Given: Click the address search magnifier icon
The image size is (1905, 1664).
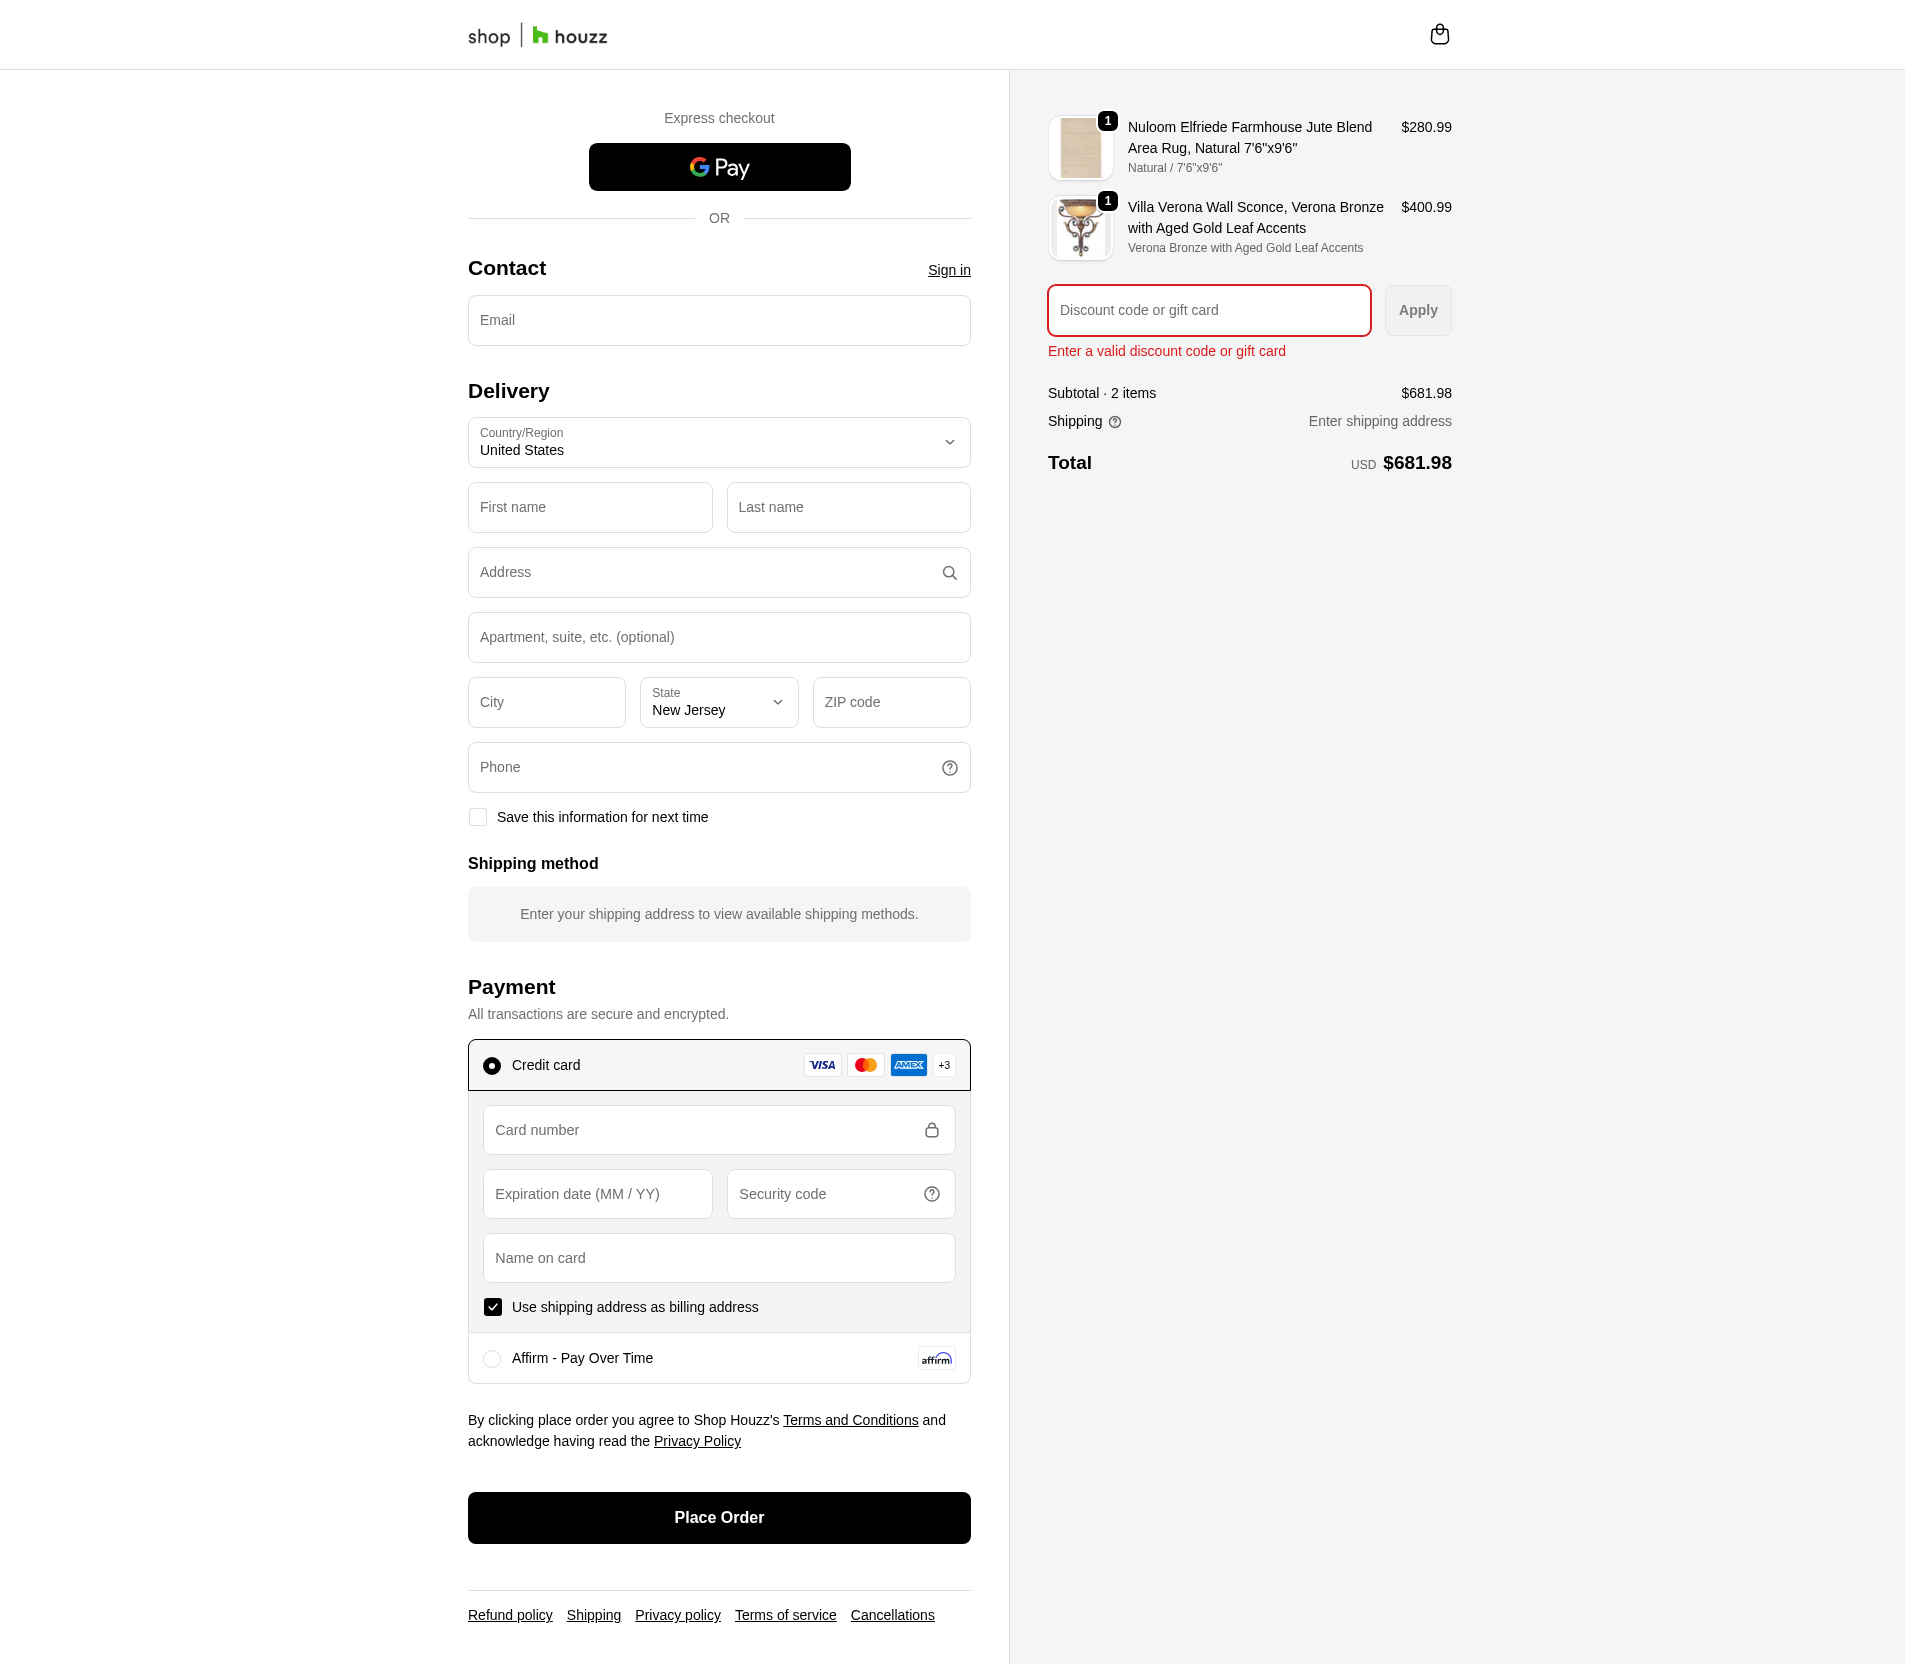Looking at the screenshot, I should [x=949, y=573].
